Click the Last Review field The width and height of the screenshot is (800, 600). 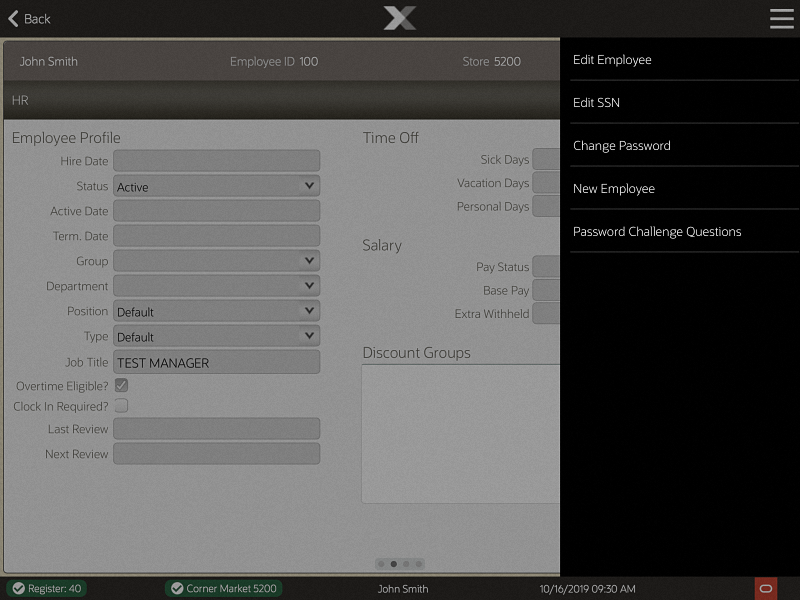216,429
